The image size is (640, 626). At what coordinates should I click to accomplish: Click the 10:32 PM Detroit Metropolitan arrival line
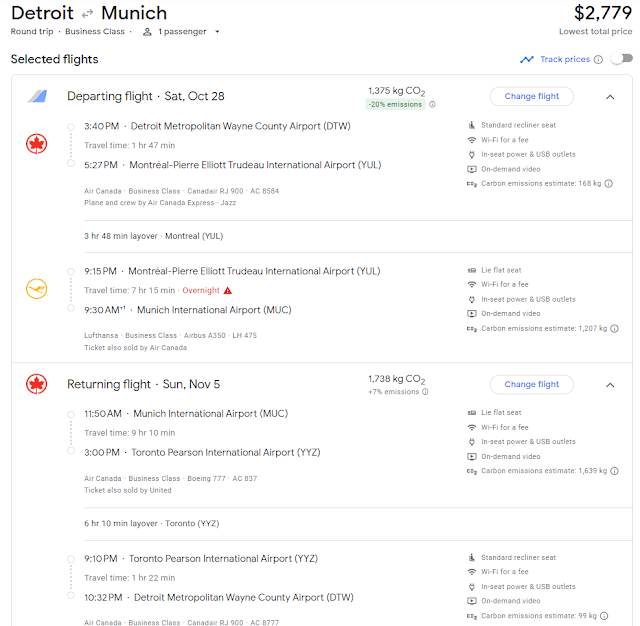click(x=219, y=597)
